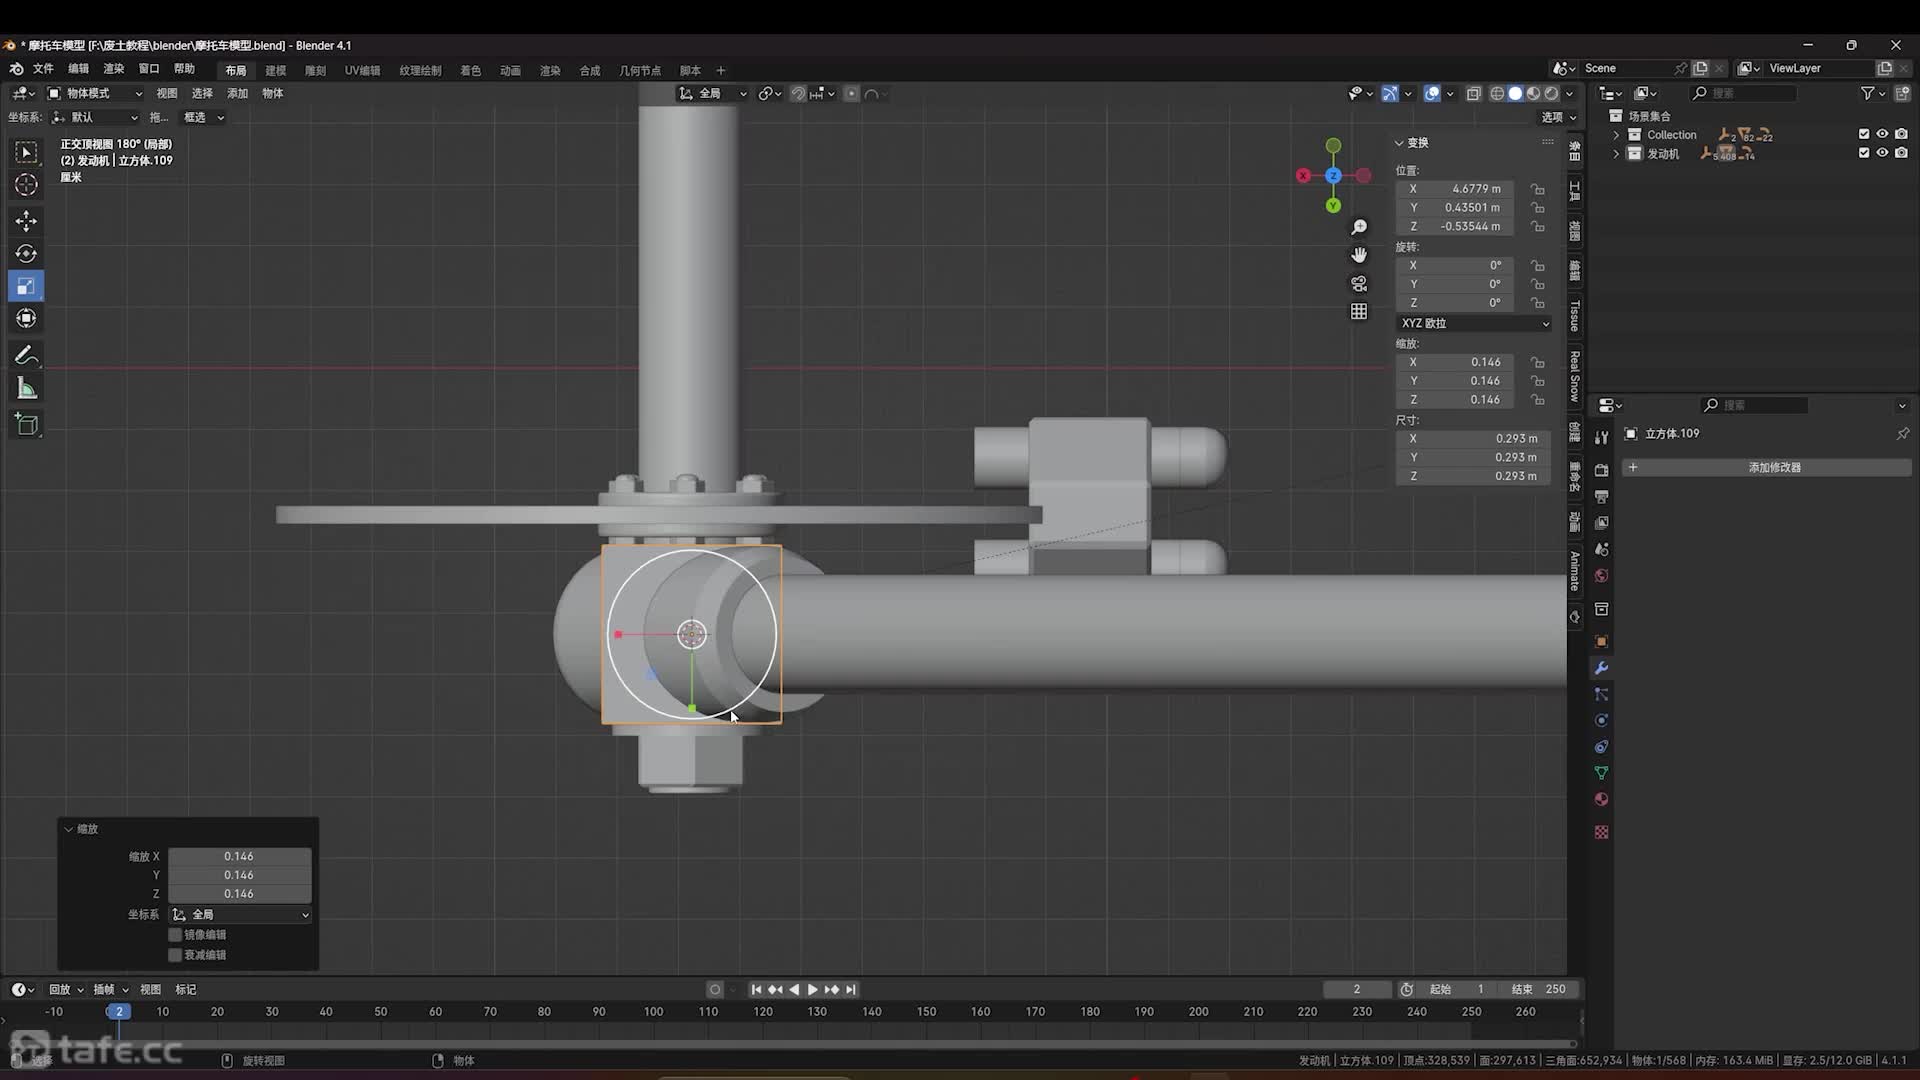Select the Rotate tool in left toolbar
Image resolution: width=1920 pixels, height=1080 pixels.
click(27, 254)
